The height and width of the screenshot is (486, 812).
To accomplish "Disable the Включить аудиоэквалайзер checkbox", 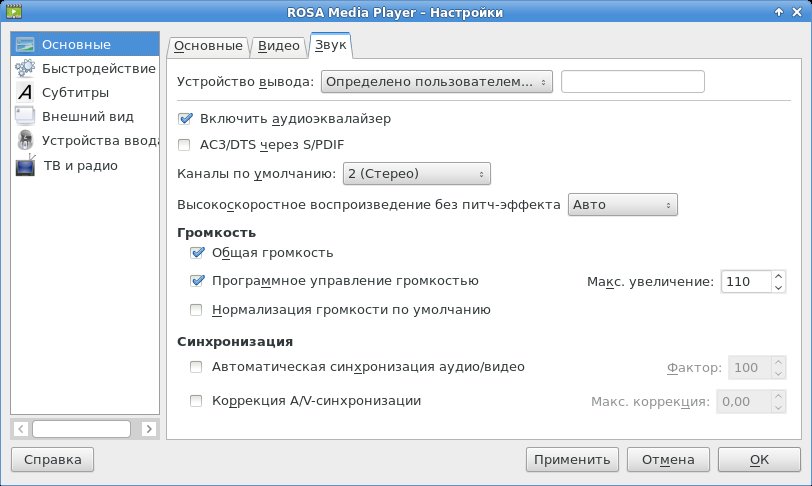I will [185, 119].
